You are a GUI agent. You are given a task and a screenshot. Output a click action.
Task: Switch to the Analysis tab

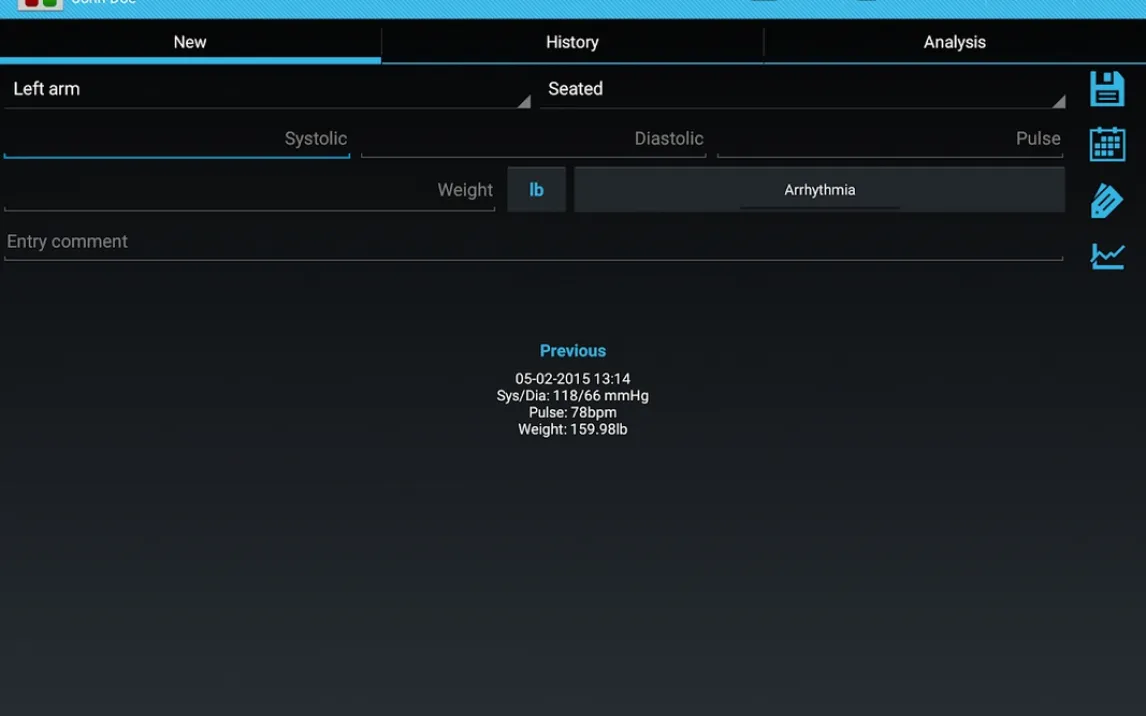click(x=954, y=42)
